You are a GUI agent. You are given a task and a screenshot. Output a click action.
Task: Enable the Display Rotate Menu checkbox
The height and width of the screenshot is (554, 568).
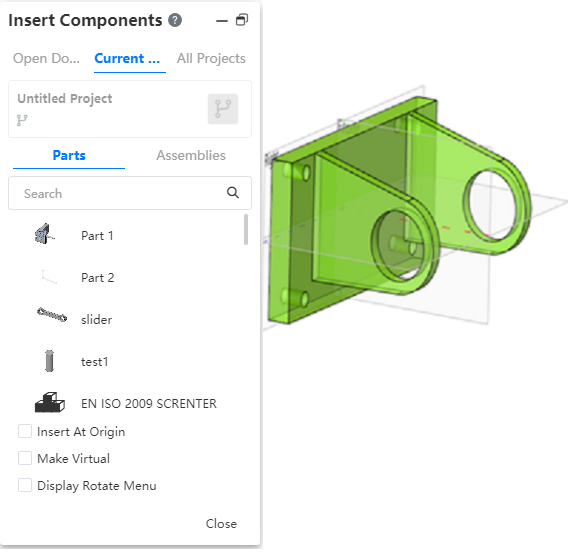point(25,485)
